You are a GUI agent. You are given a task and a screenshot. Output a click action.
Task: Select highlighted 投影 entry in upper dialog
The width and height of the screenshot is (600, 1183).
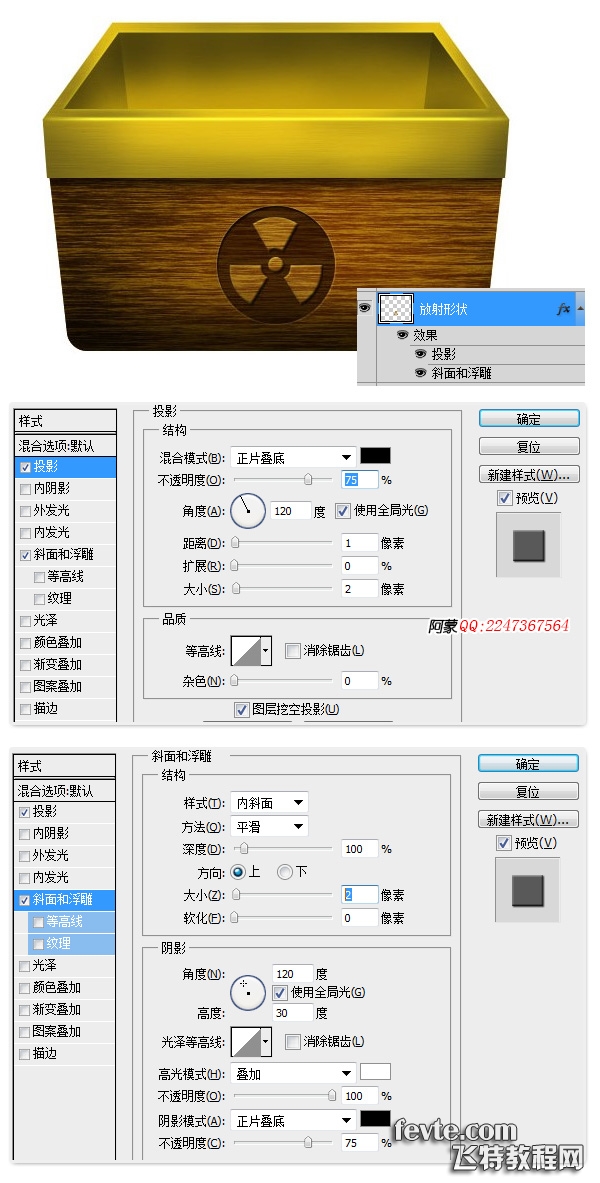point(66,467)
